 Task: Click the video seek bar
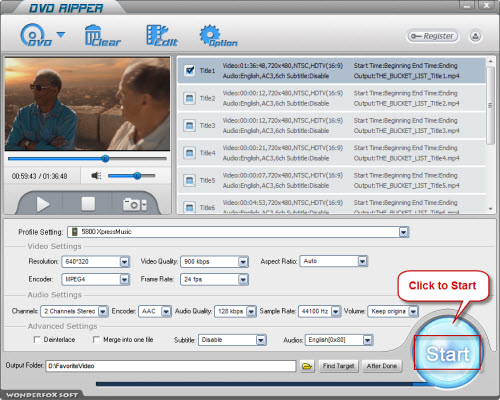click(87, 159)
